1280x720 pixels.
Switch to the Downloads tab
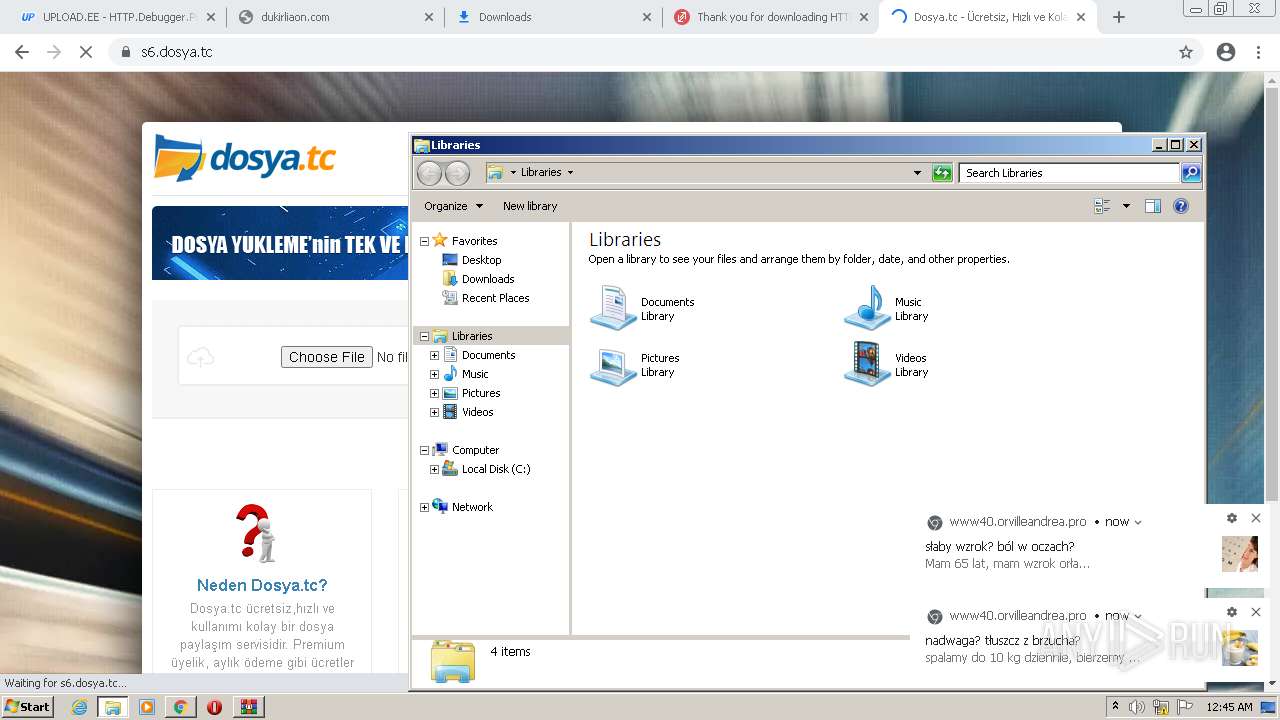click(554, 17)
